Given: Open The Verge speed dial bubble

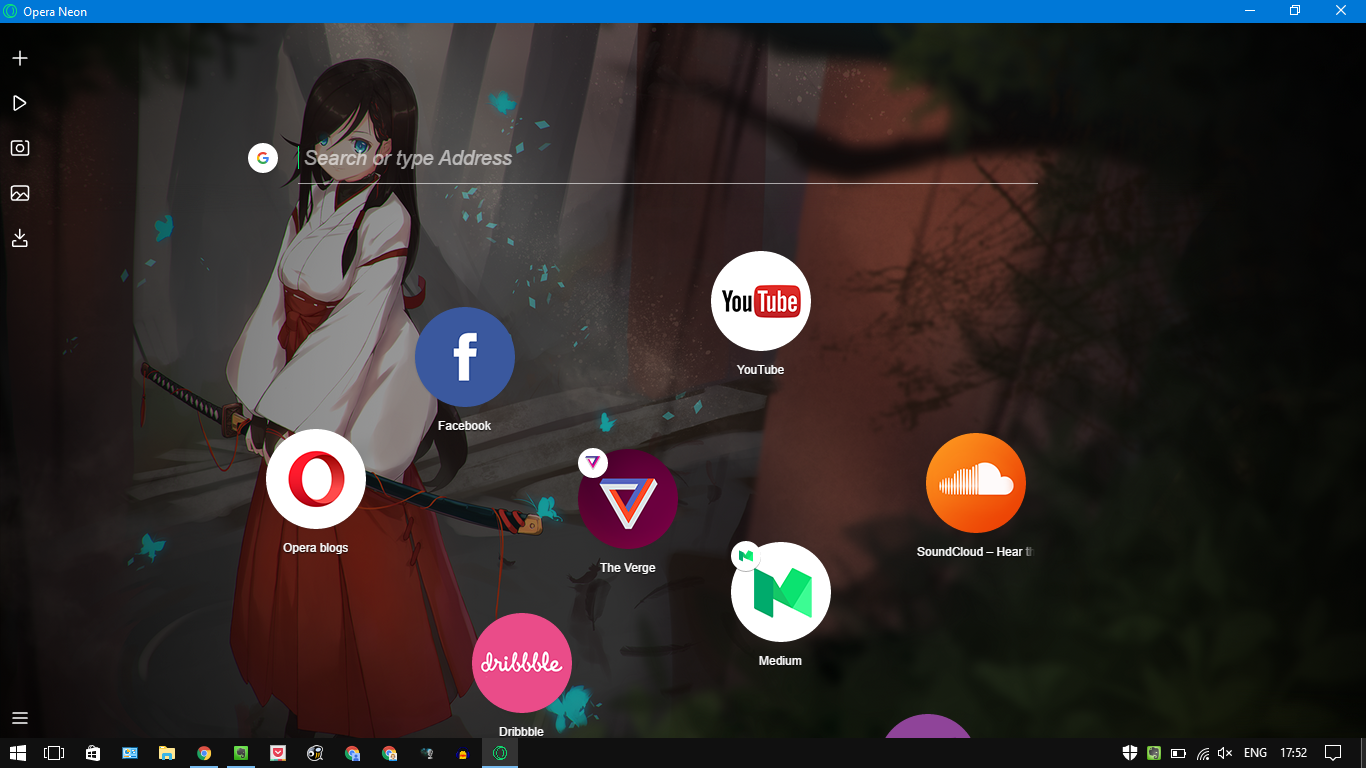Looking at the screenshot, I should [628, 499].
